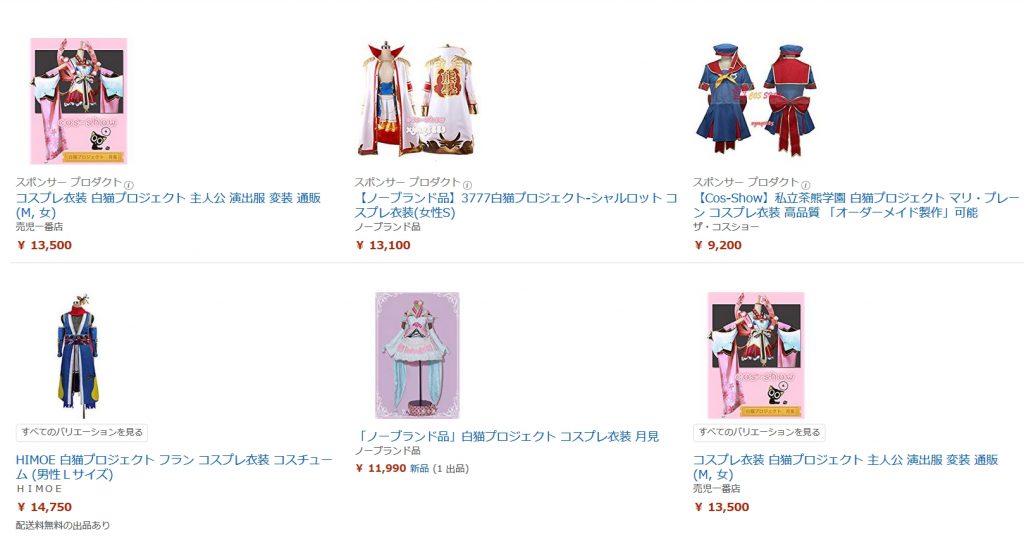
Task: Open the Tsukimi pastel dress thumbnail
Action: (x=417, y=355)
